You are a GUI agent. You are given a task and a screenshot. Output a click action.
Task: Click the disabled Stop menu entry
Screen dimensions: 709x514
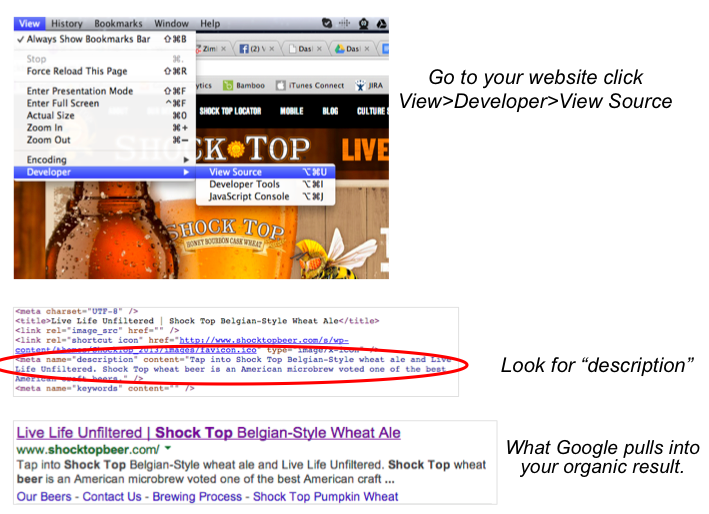[x=105, y=59]
